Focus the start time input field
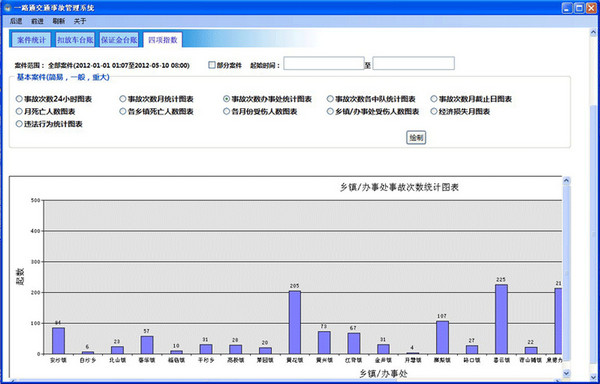This screenshot has width=600, height=384. (x=324, y=63)
